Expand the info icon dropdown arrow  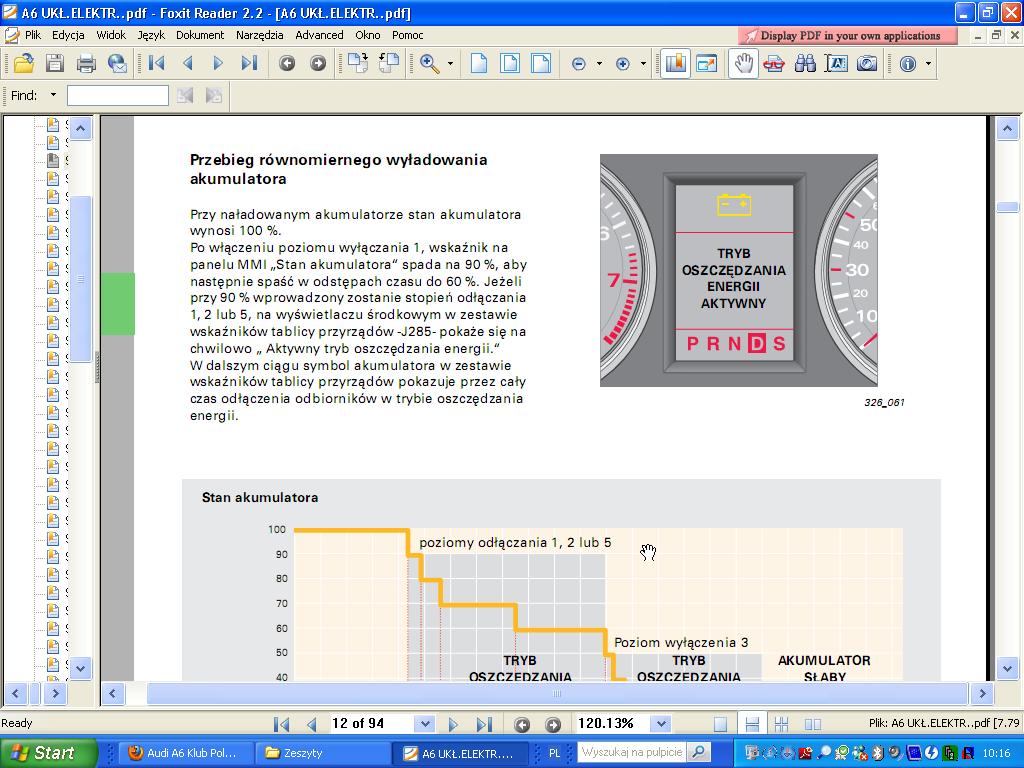coord(928,63)
